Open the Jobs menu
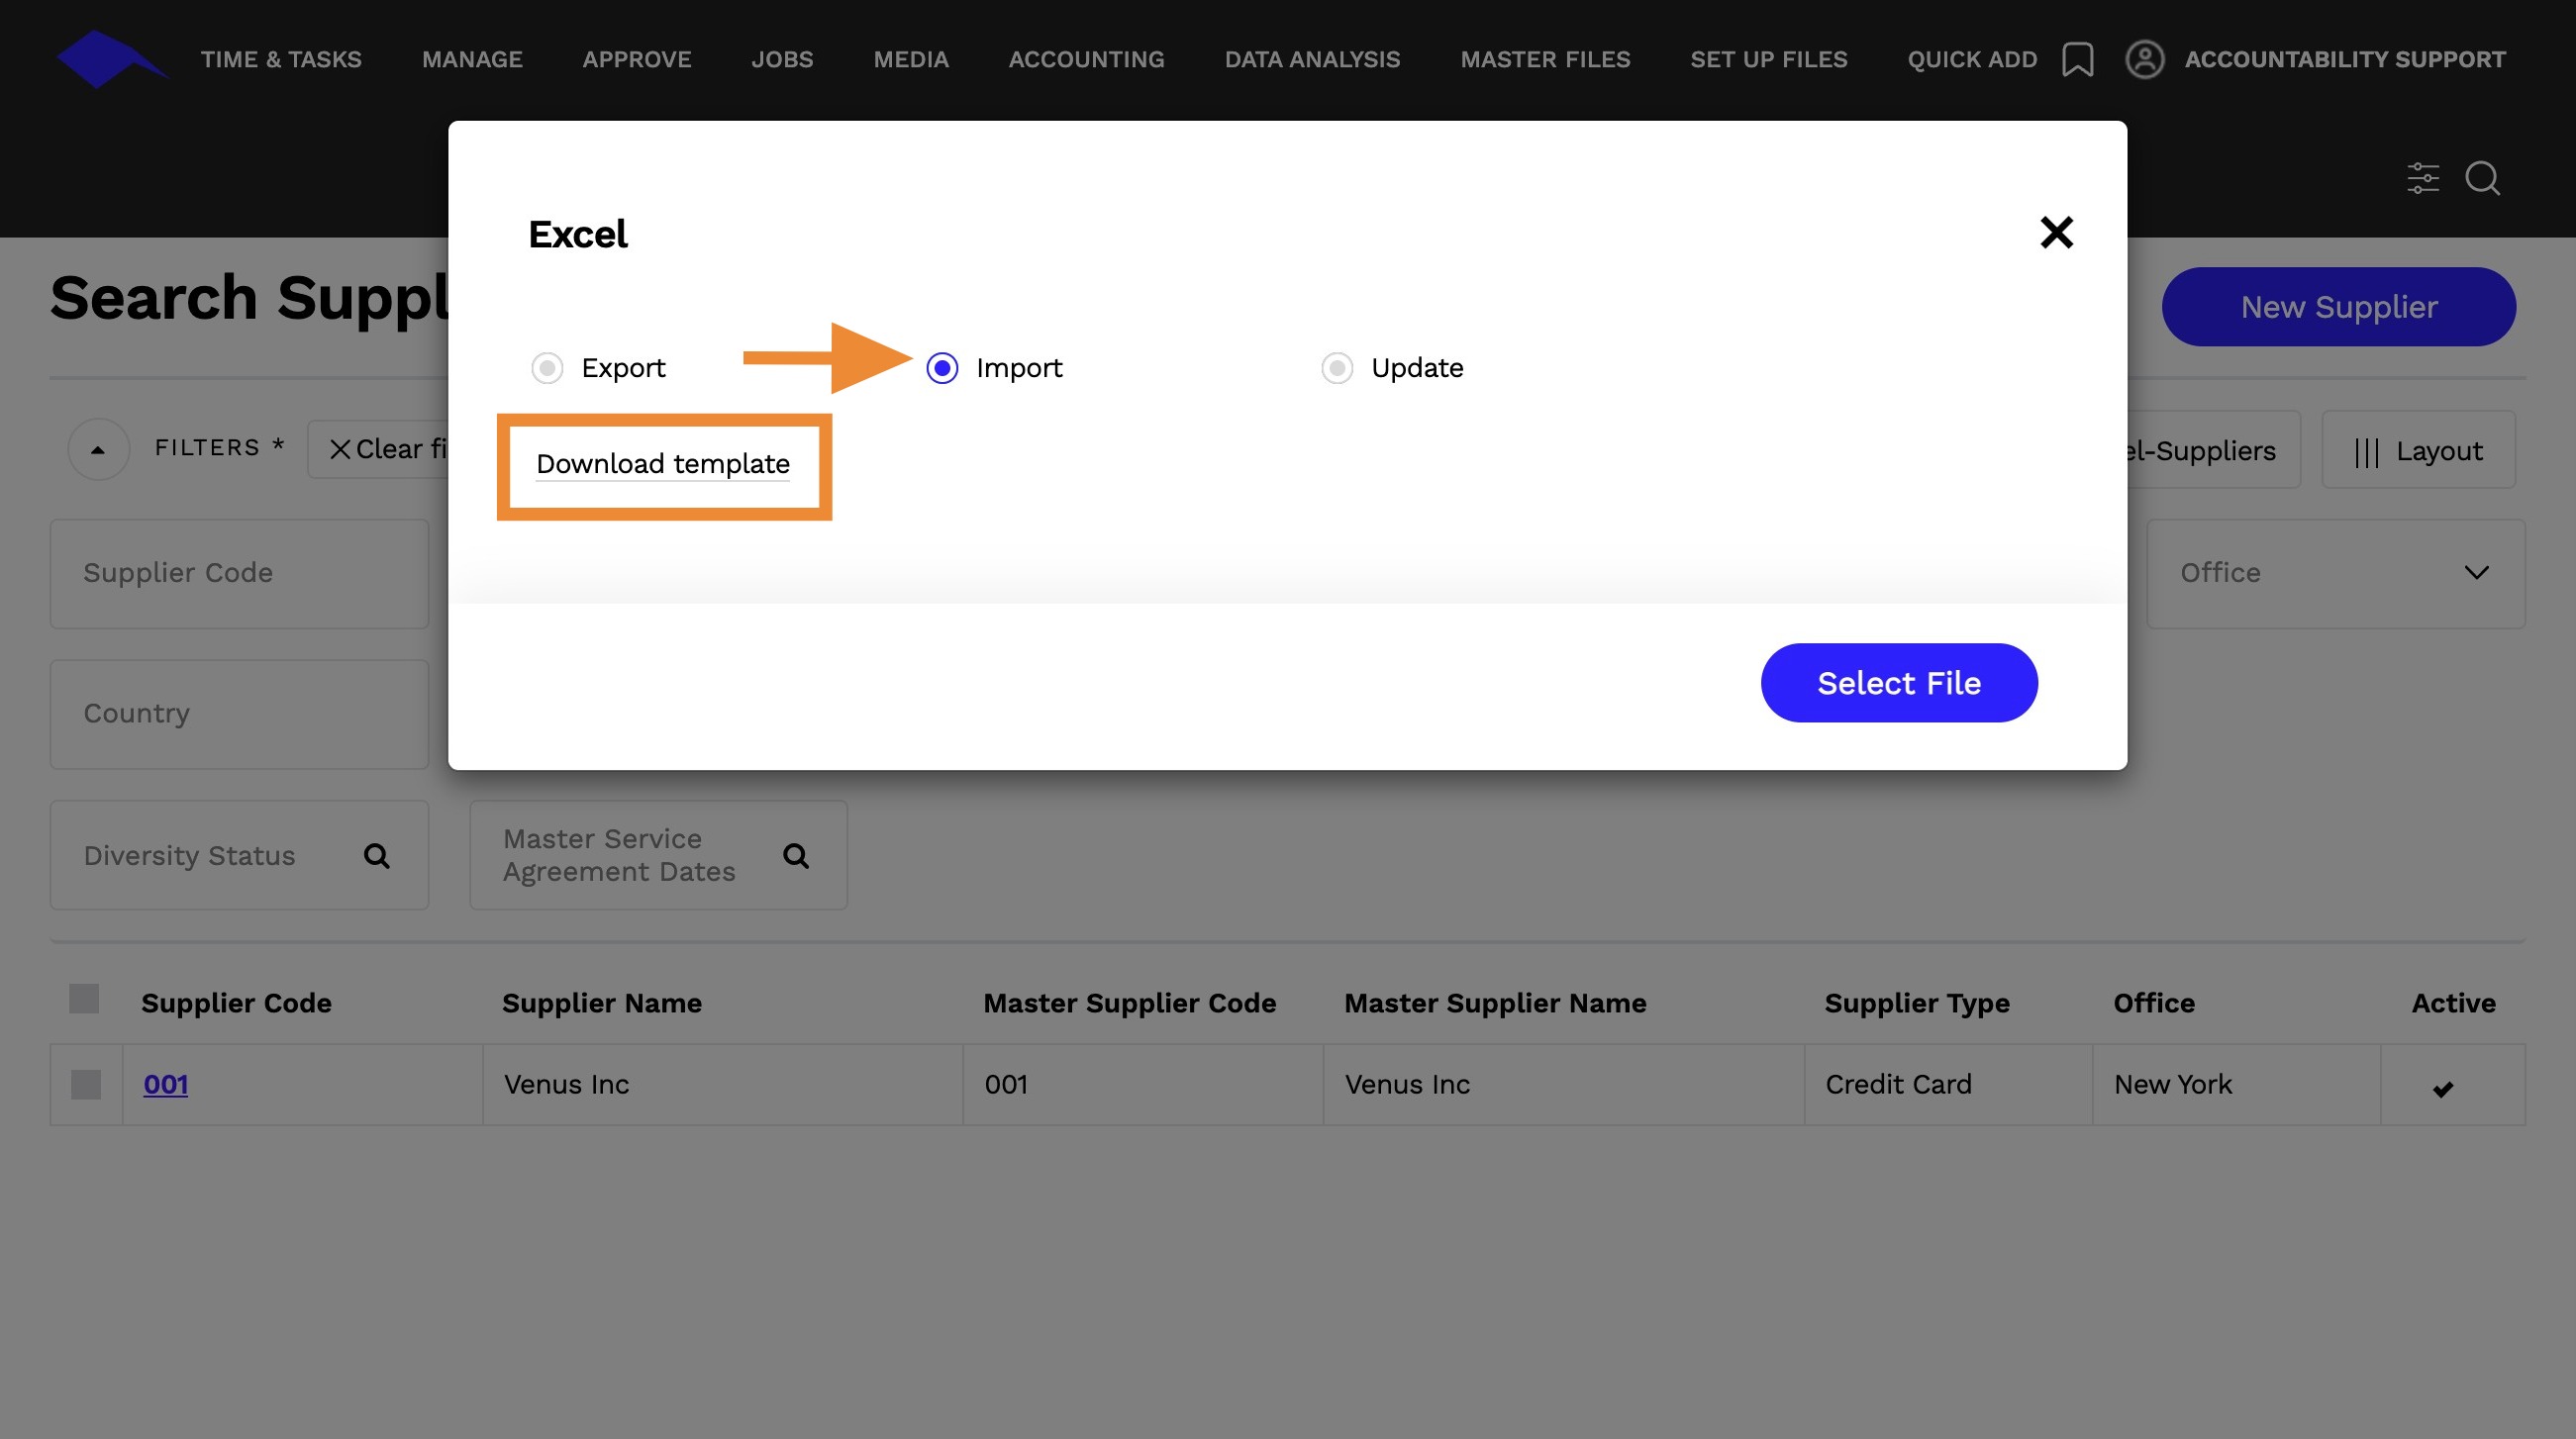This screenshot has height=1439, width=2576. (782, 59)
